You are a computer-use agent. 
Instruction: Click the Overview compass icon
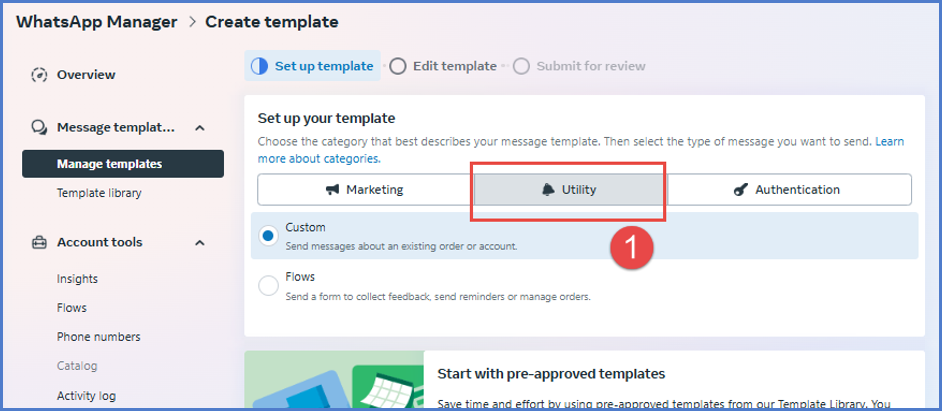click(x=40, y=75)
